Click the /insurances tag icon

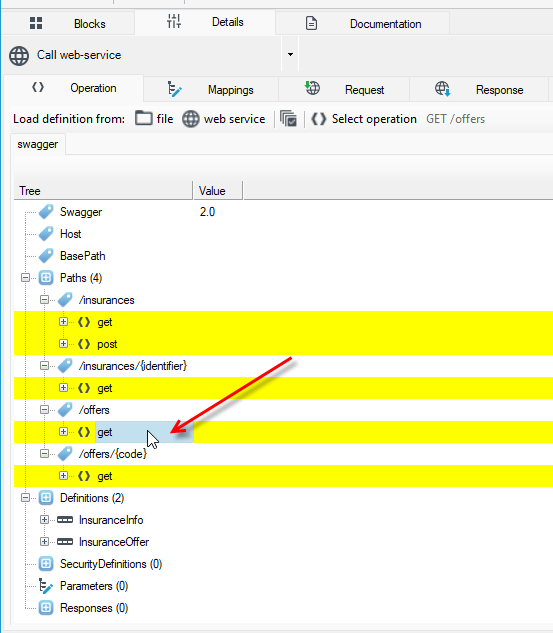[x=65, y=300]
